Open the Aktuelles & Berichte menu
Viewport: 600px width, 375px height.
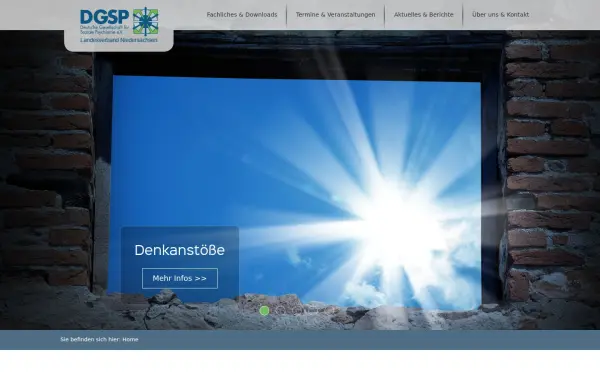tap(424, 15)
